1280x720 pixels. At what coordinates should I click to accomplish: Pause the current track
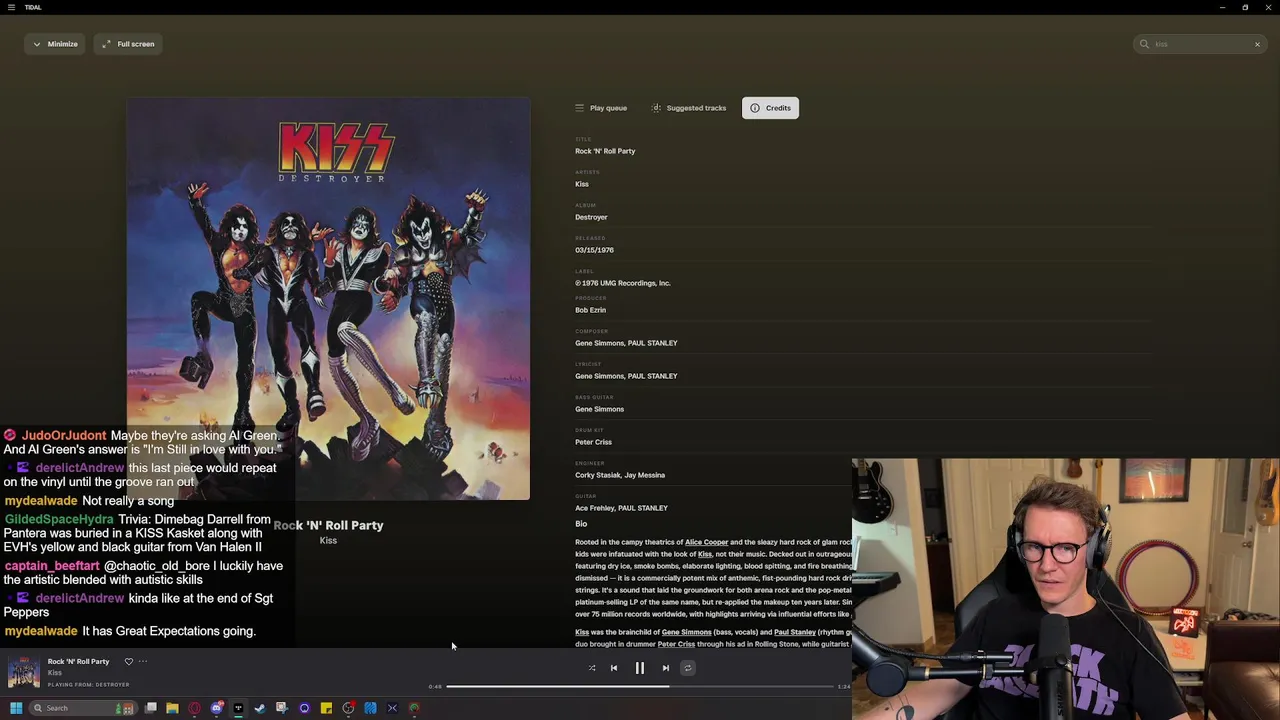(640, 668)
